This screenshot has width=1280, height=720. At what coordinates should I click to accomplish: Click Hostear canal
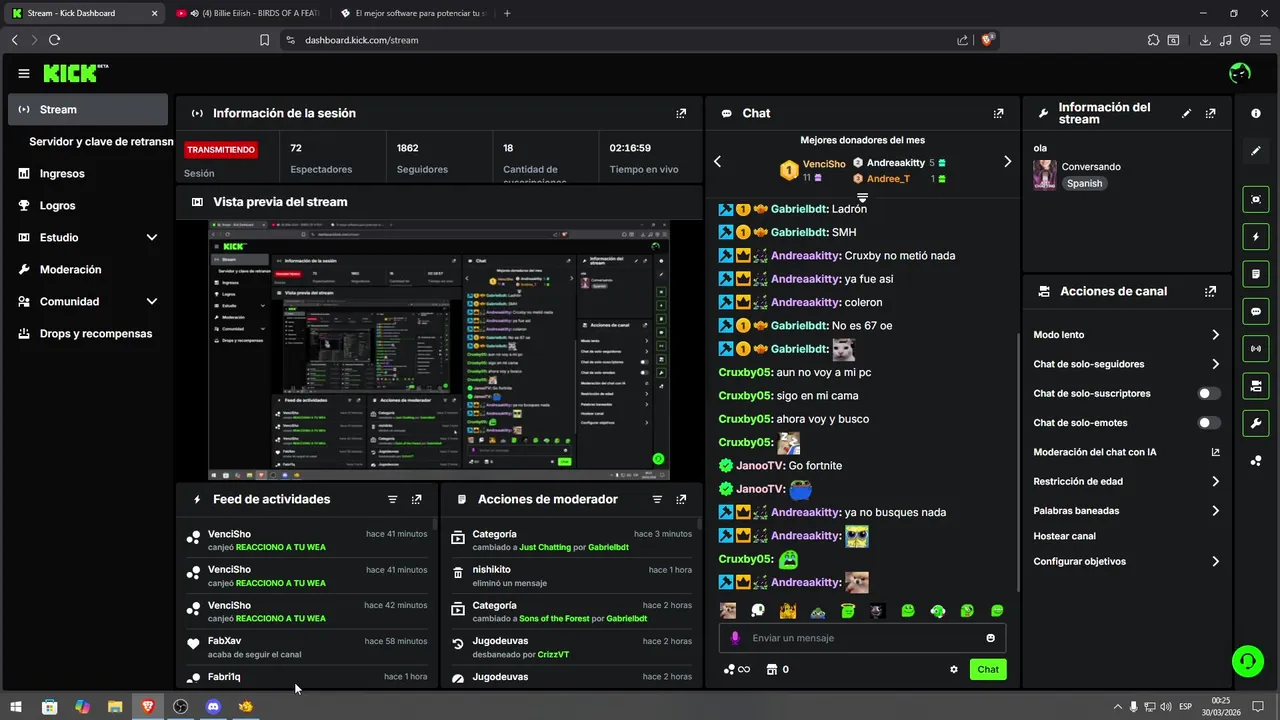tap(1064, 537)
